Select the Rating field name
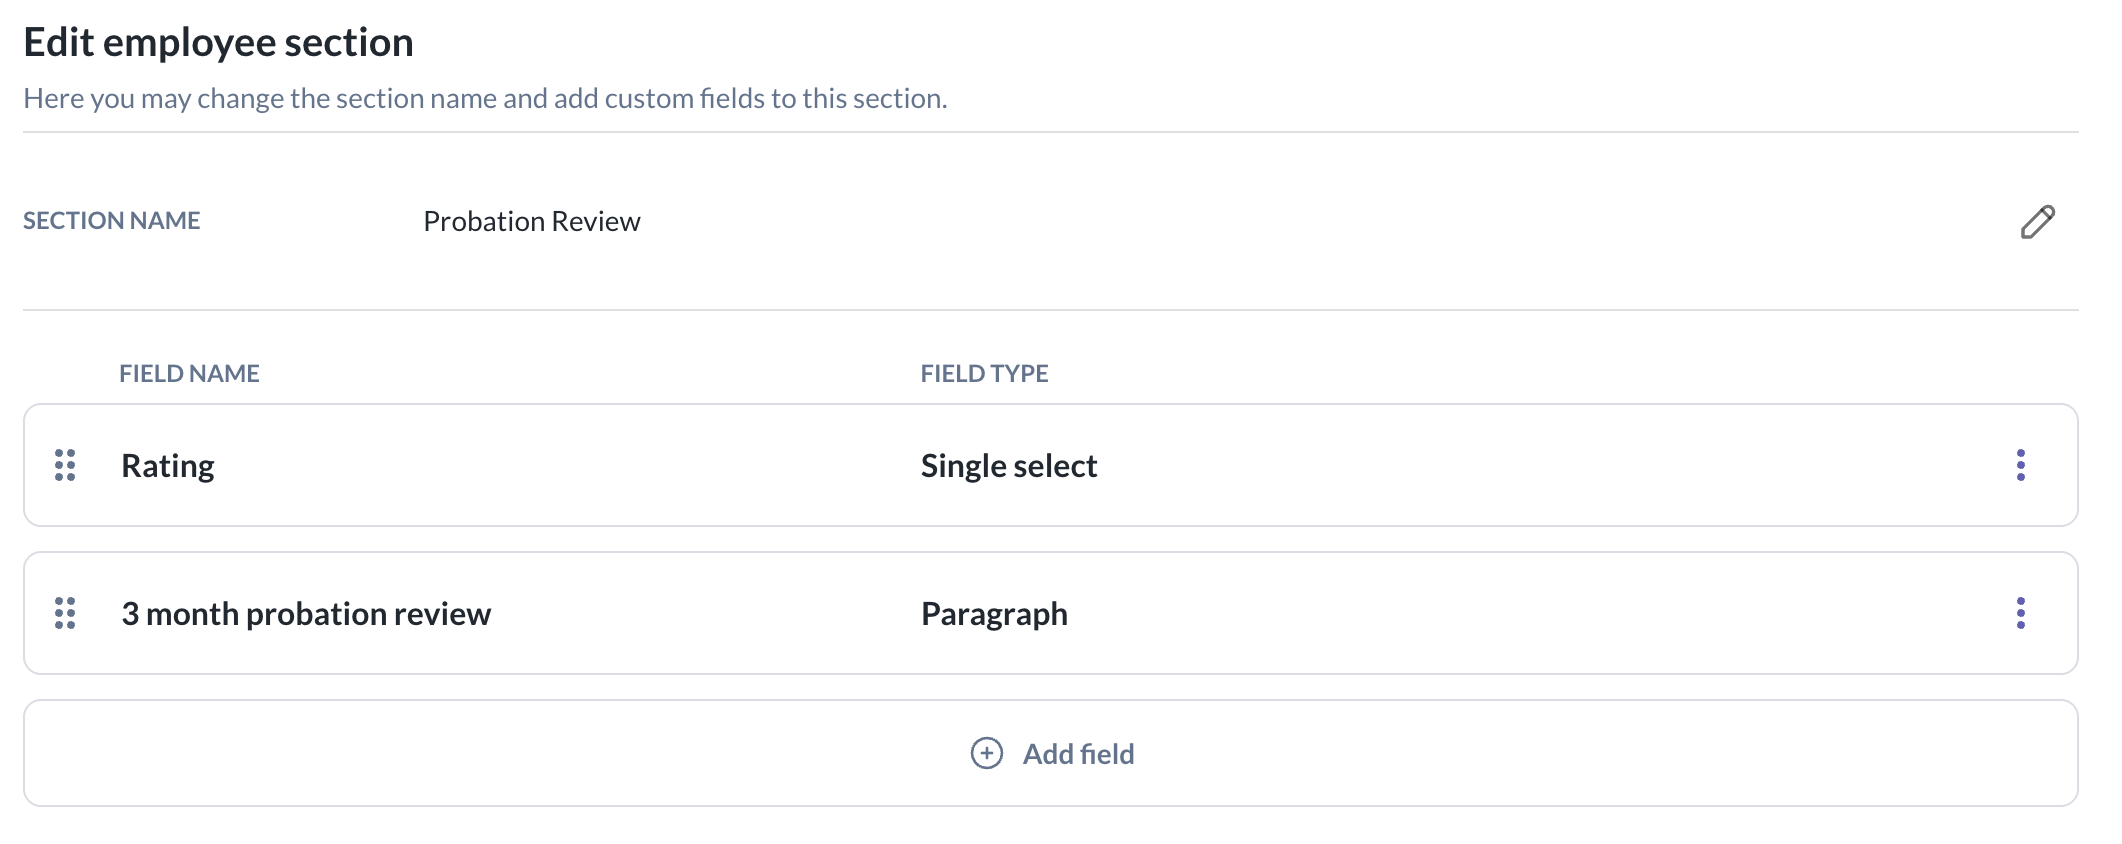Viewport: 2122px width, 844px height. click(168, 466)
